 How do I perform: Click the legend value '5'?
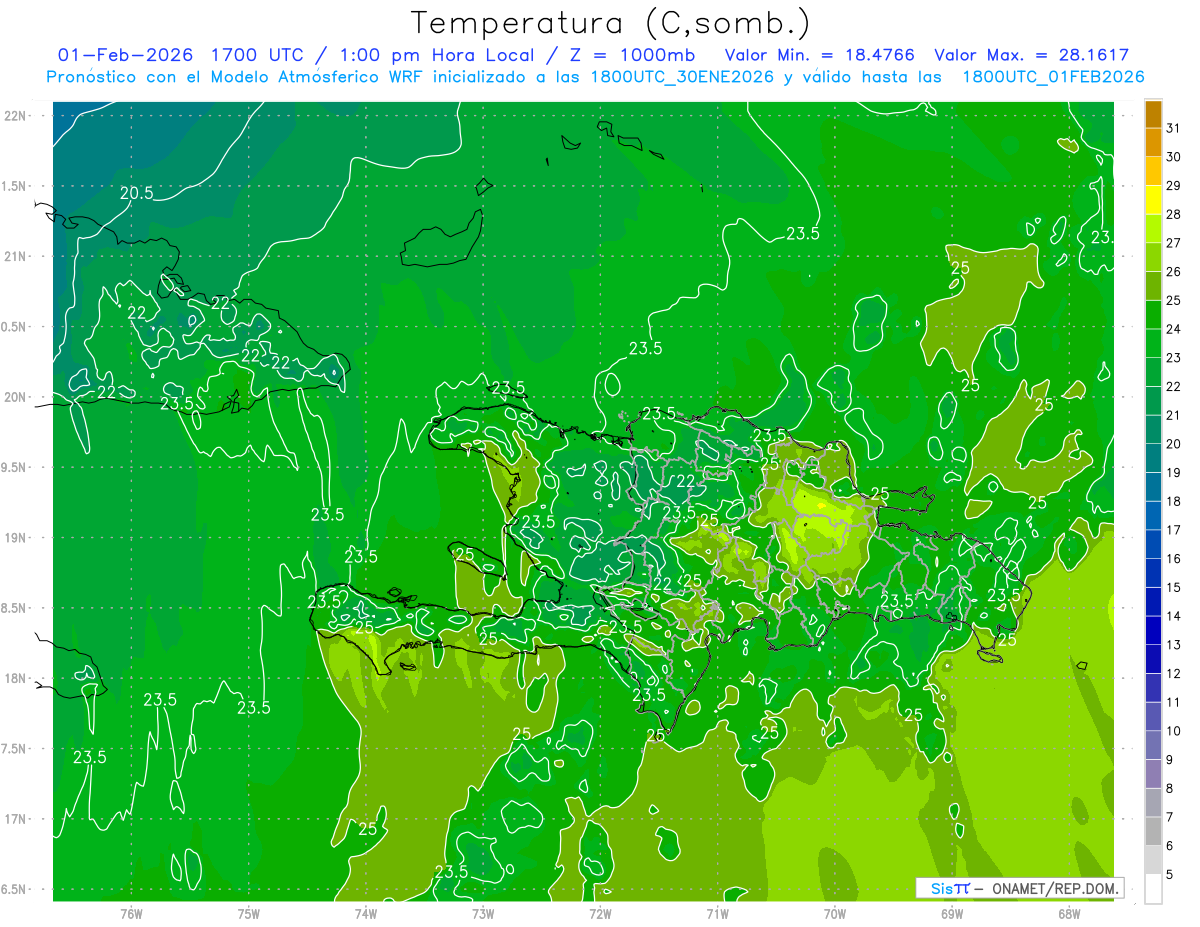(1171, 875)
